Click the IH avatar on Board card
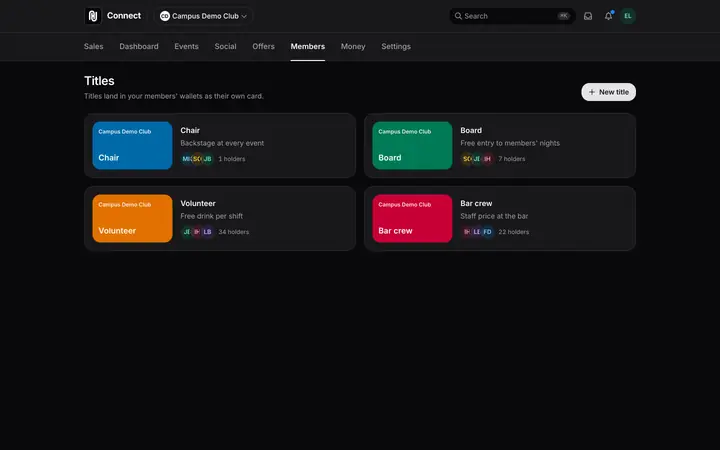Viewport: 720px width, 450px height. 487,159
